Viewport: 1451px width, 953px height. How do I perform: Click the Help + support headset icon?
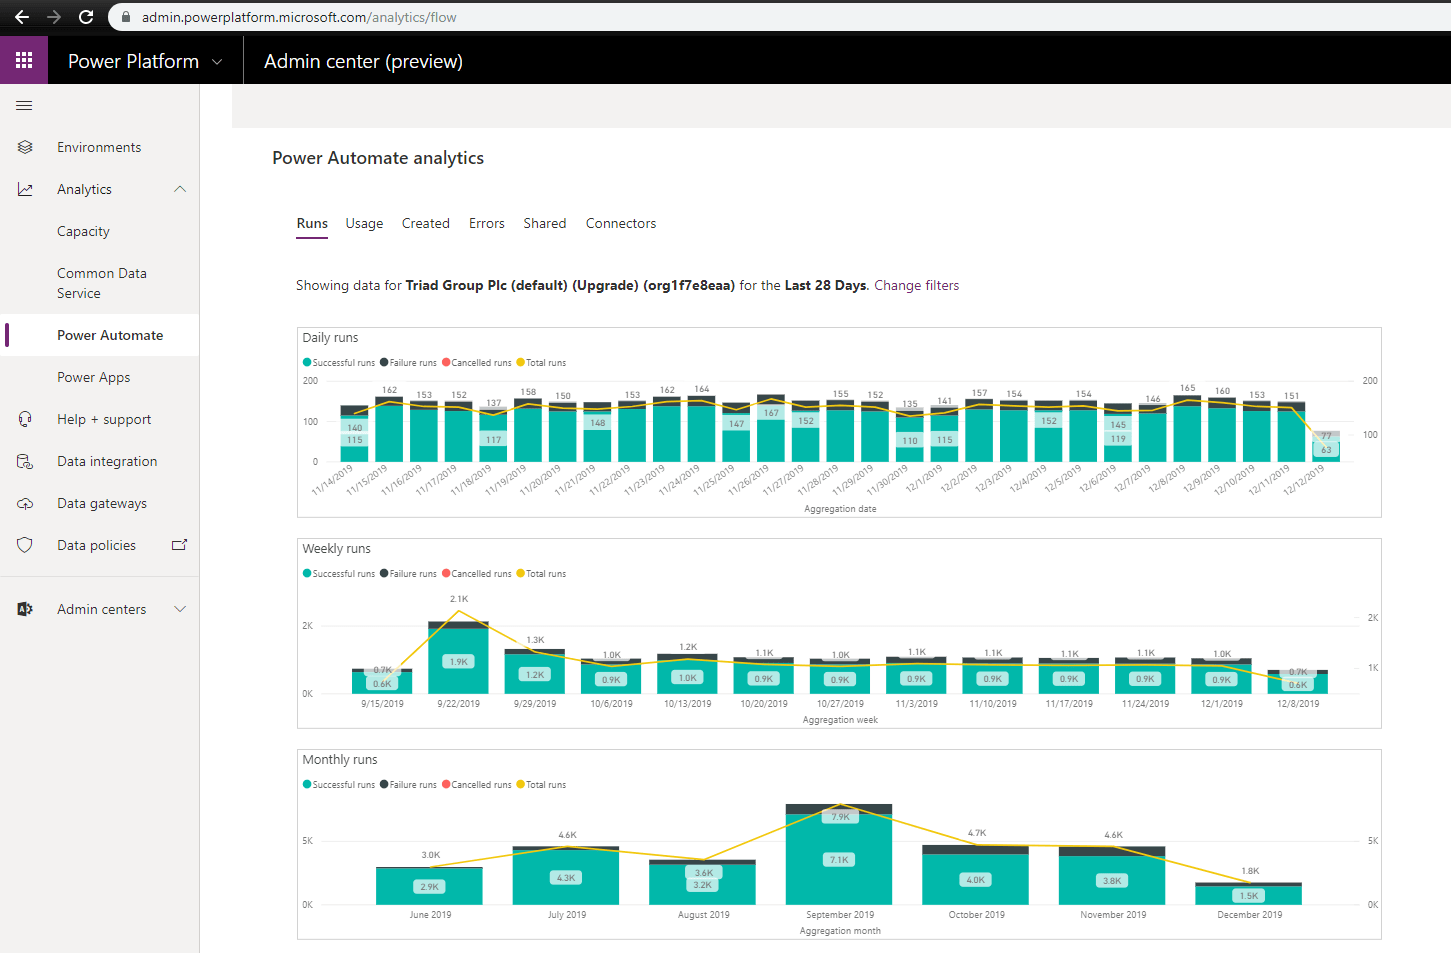[x=25, y=419]
